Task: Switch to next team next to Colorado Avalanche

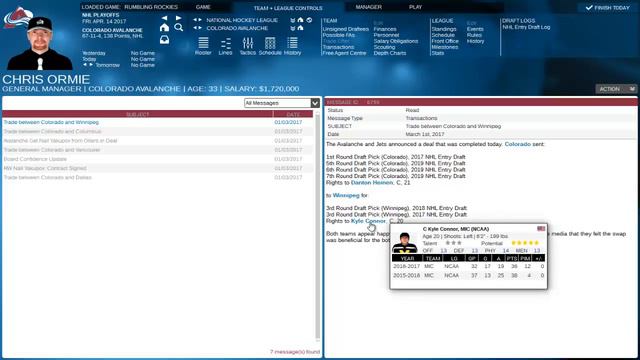Action: tap(200, 28)
